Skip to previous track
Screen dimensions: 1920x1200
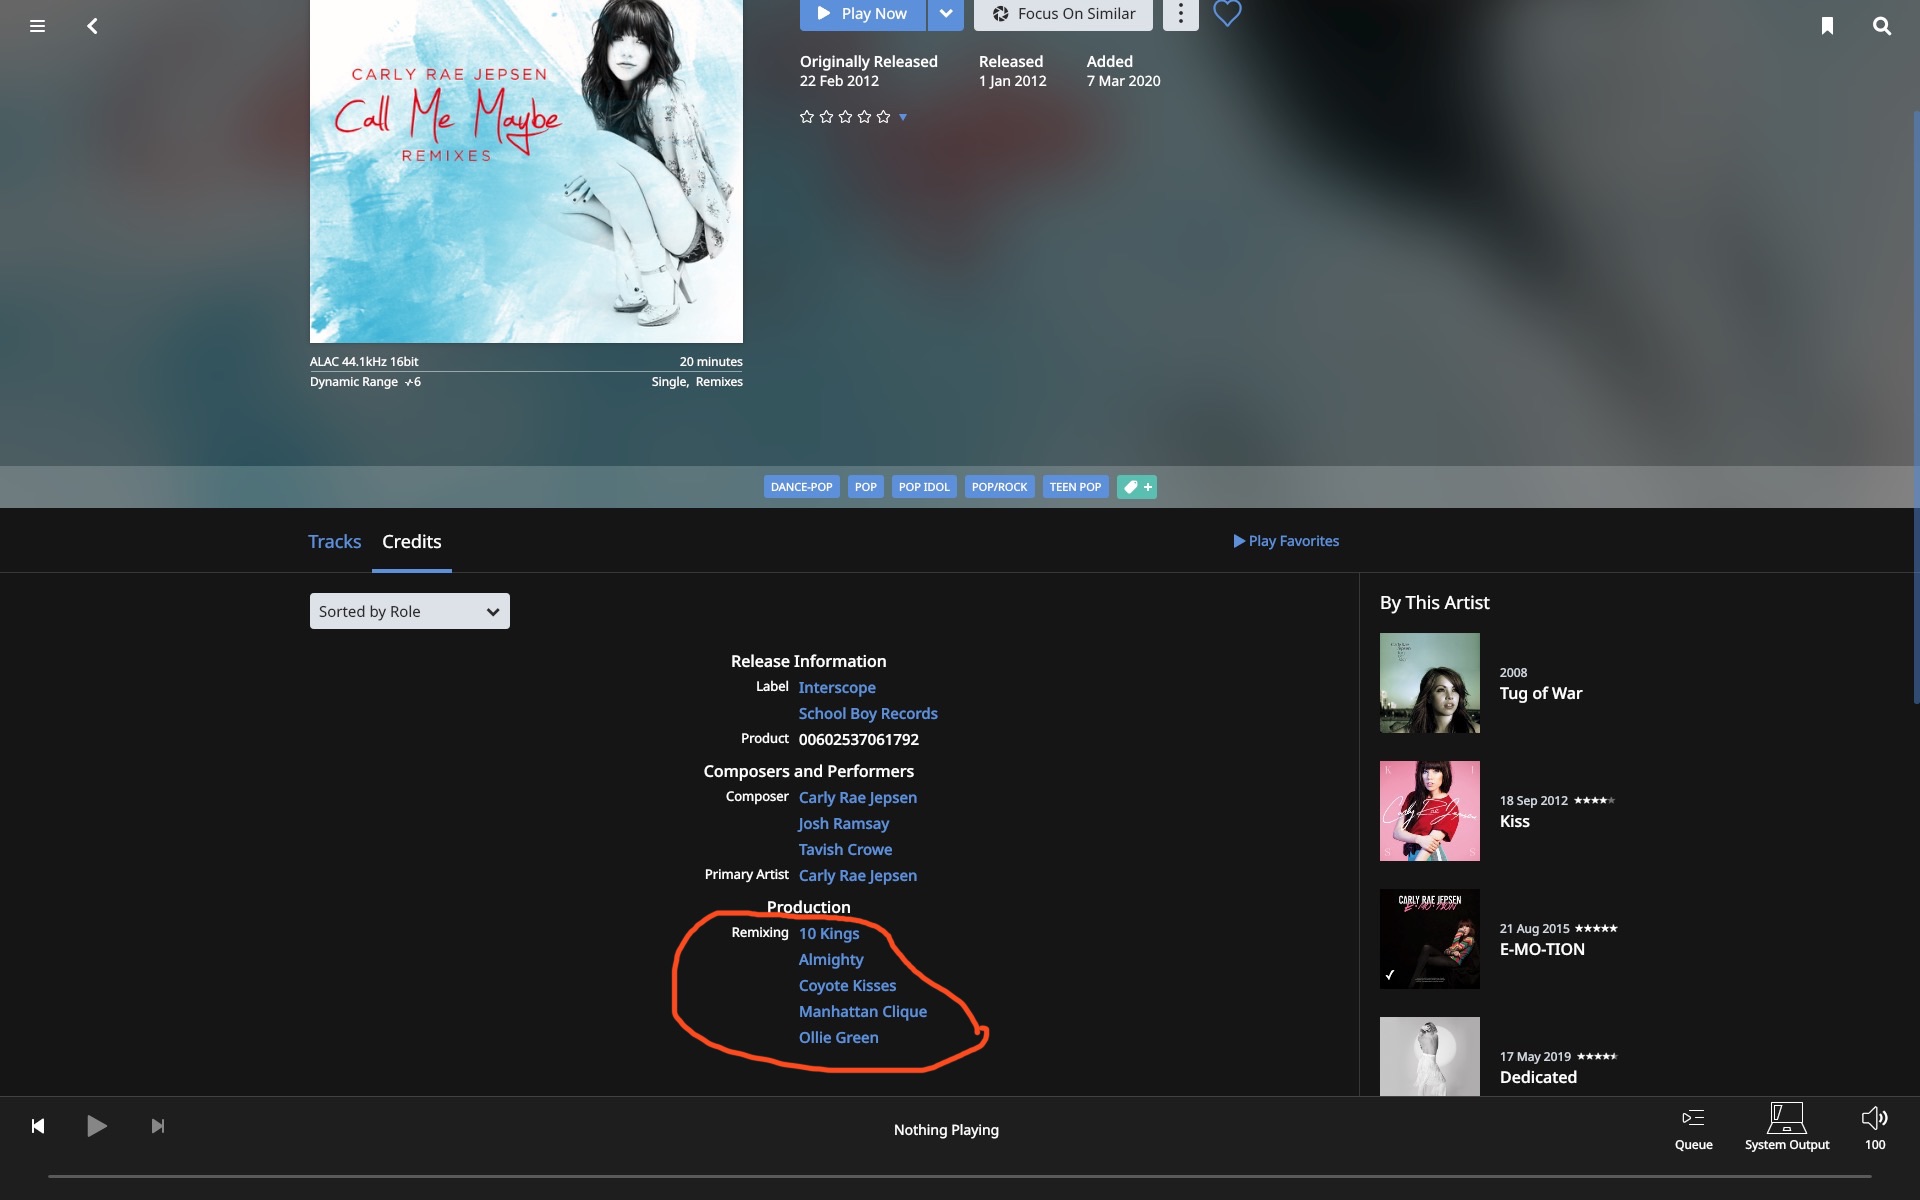click(x=38, y=1126)
